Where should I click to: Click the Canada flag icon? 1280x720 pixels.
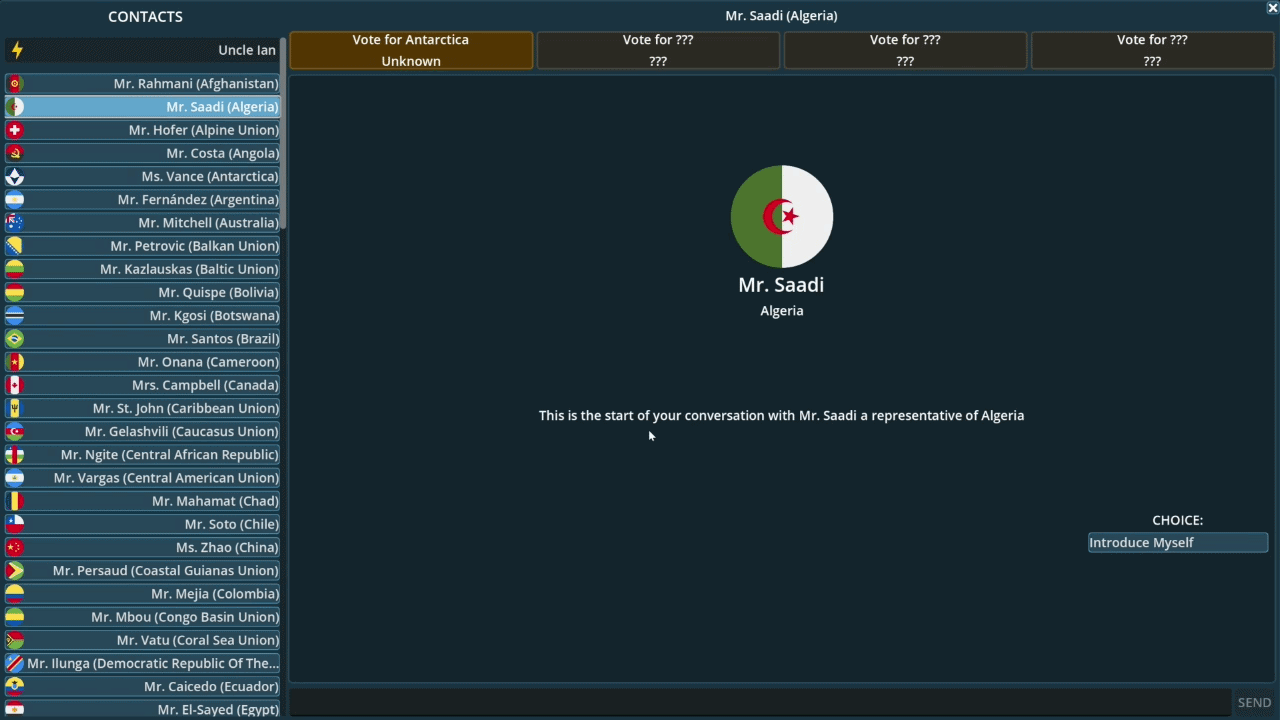pyautogui.click(x=15, y=385)
